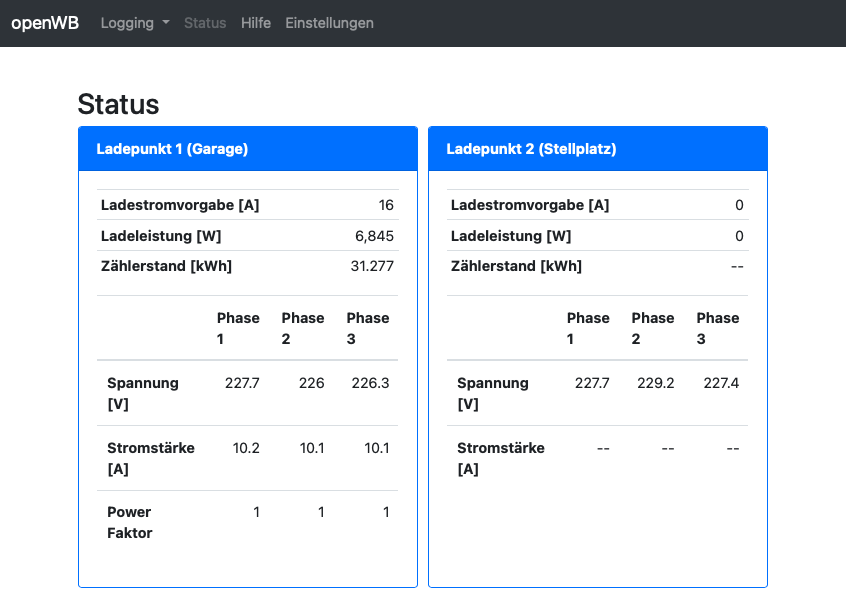
Task: Open the Logging dropdown menu
Action: coord(135,23)
